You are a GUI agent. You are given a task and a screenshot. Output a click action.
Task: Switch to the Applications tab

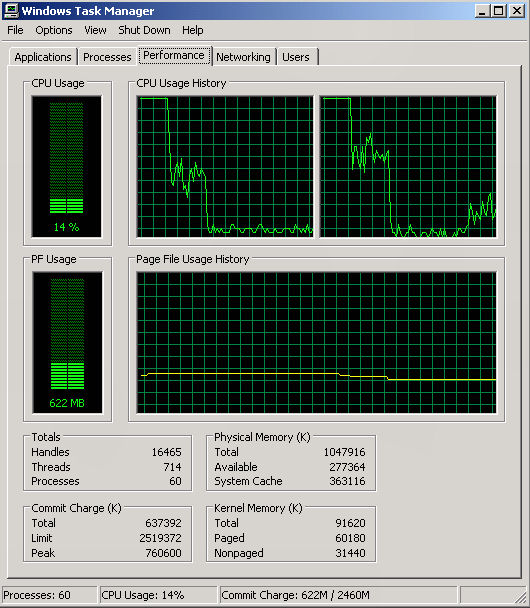pyautogui.click(x=43, y=57)
